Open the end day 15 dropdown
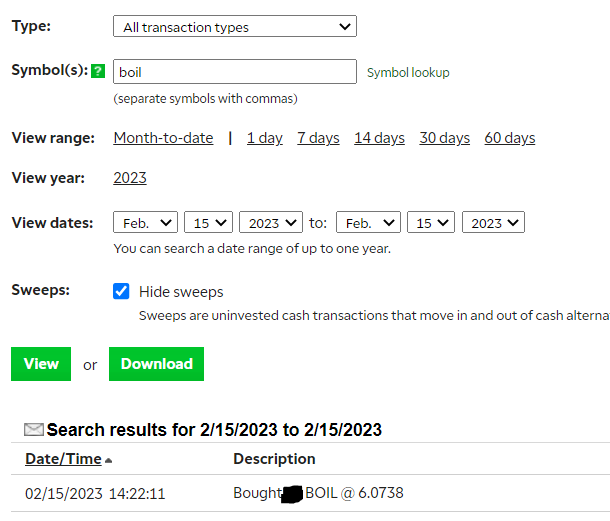Screen dimensions: 610x521 pos(431,223)
